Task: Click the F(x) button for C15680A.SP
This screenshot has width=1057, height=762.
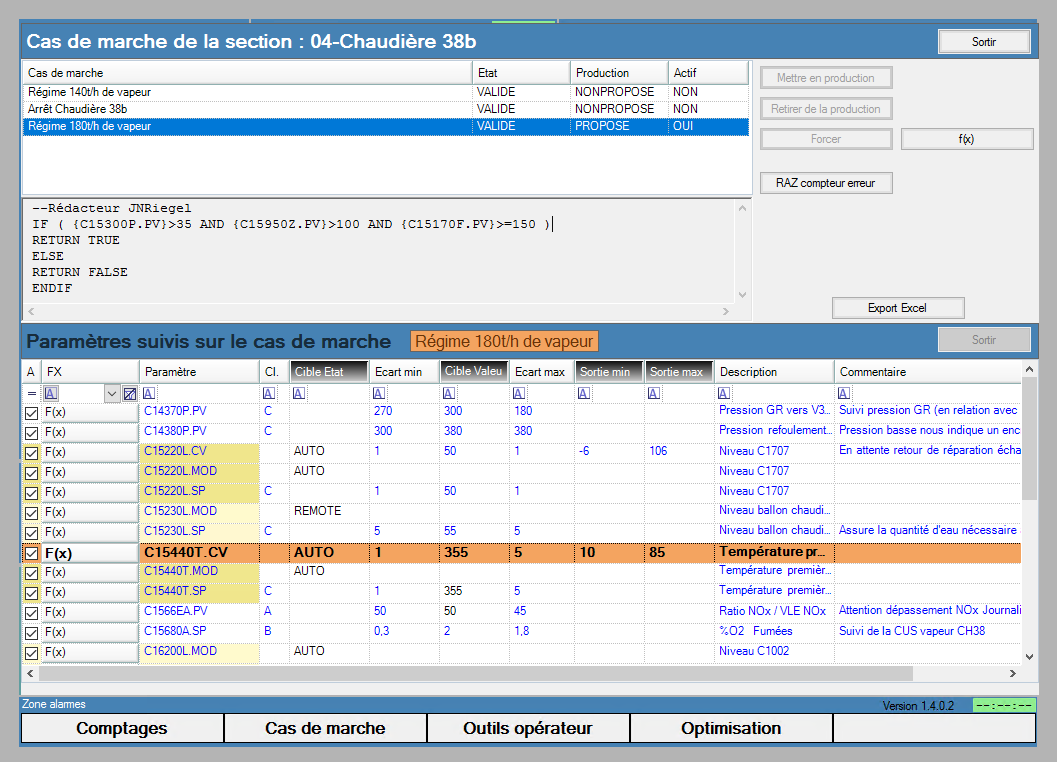Action: point(90,633)
